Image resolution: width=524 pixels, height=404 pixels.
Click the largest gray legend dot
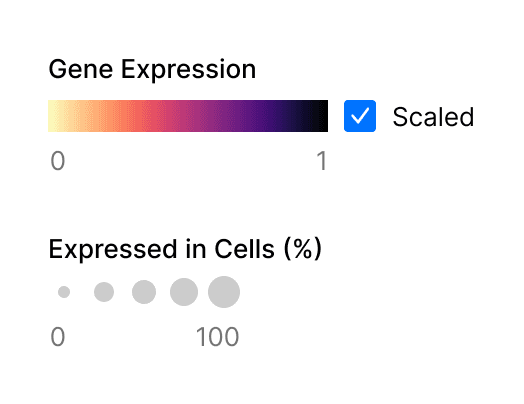(x=224, y=292)
